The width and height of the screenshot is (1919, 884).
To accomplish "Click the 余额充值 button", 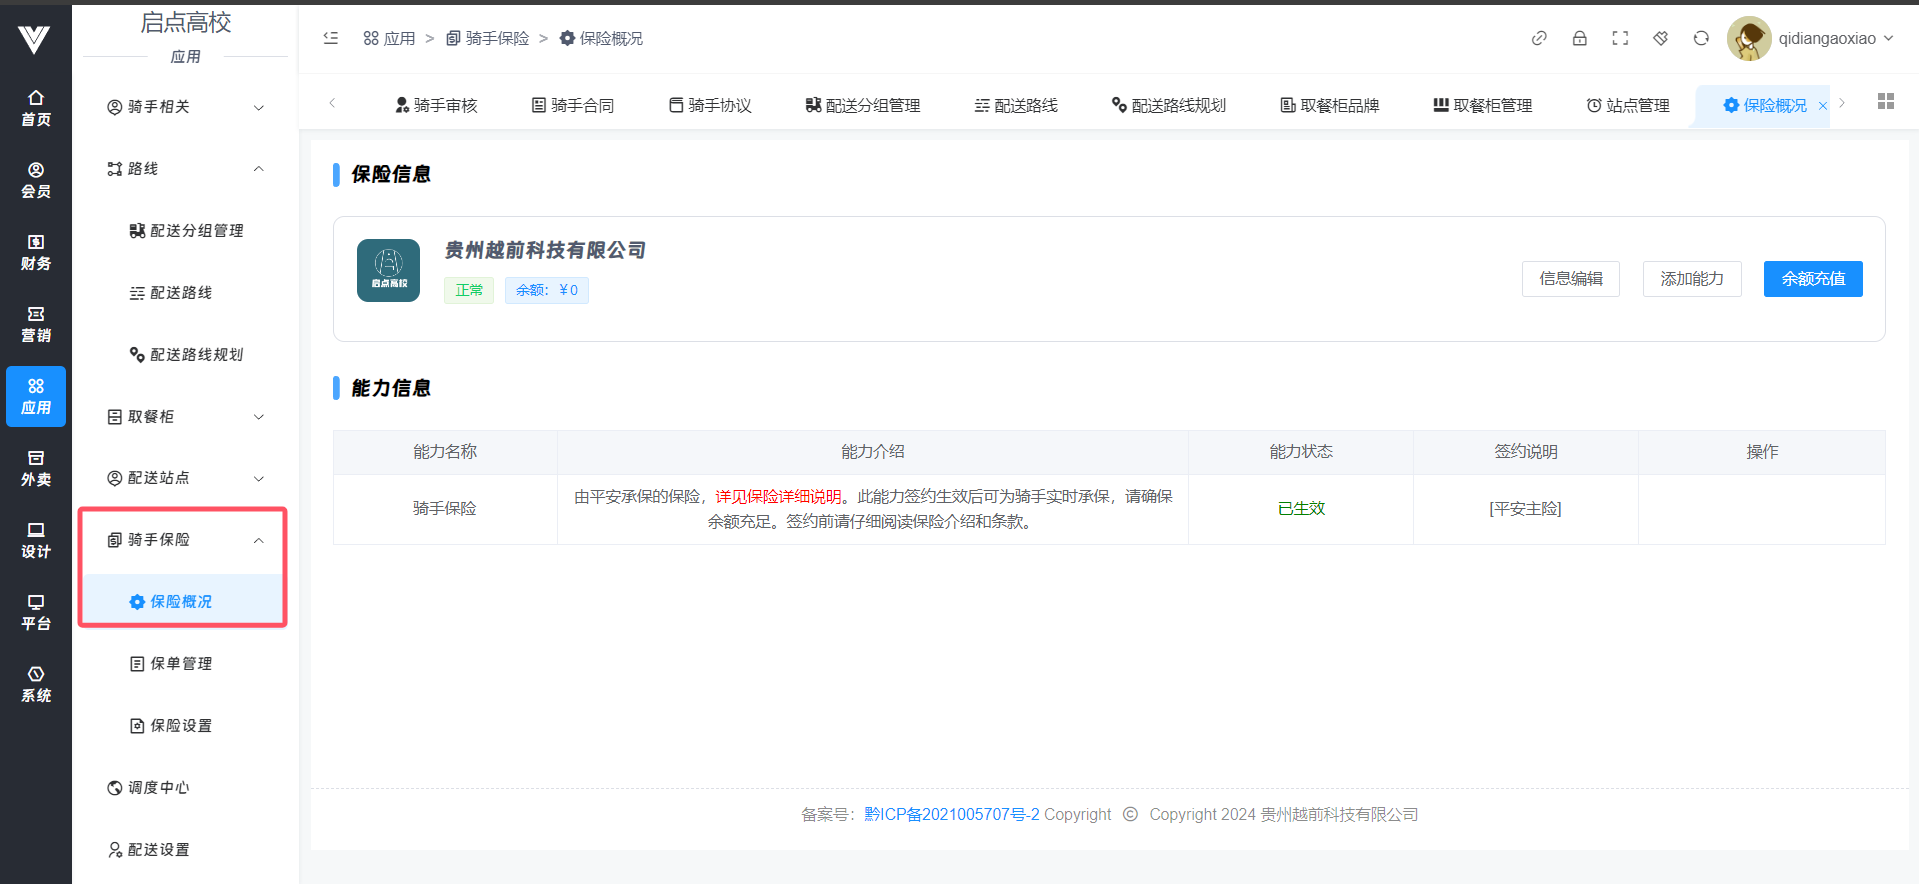I will point(1812,279).
